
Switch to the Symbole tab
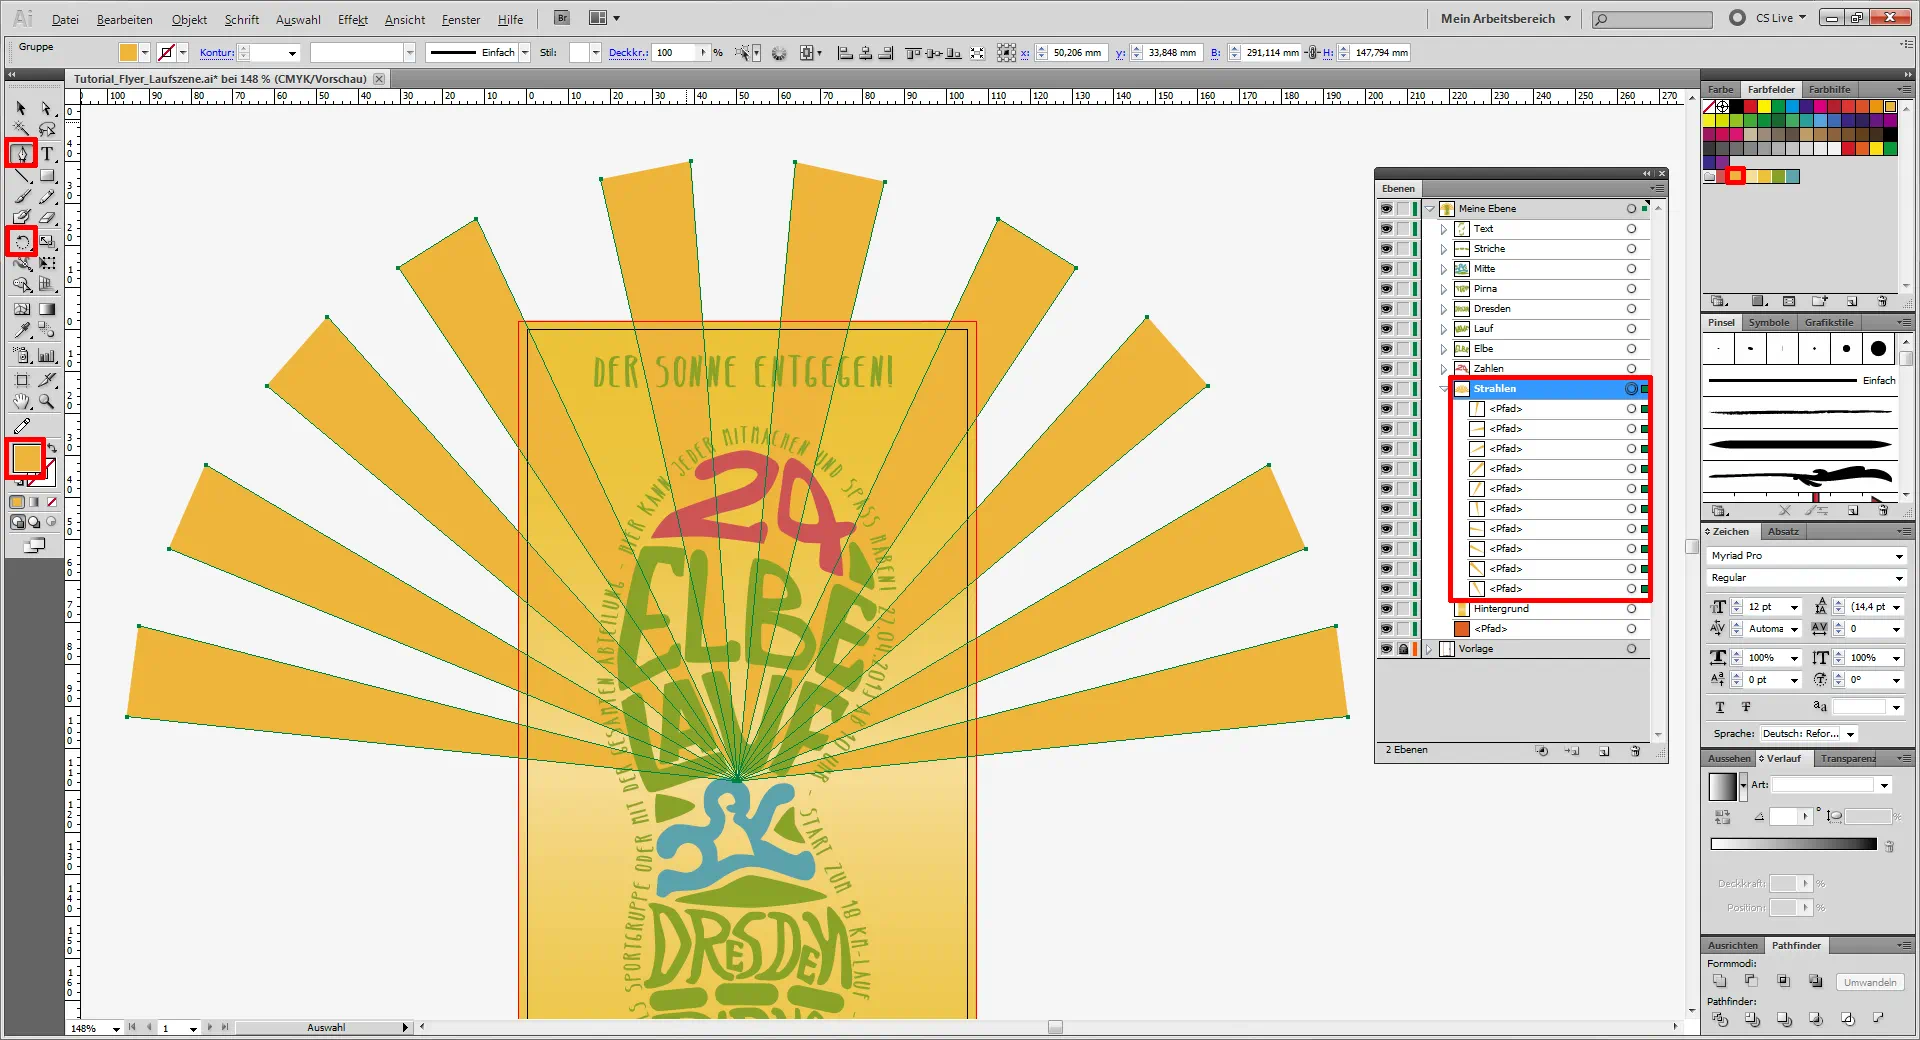click(x=1768, y=323)
